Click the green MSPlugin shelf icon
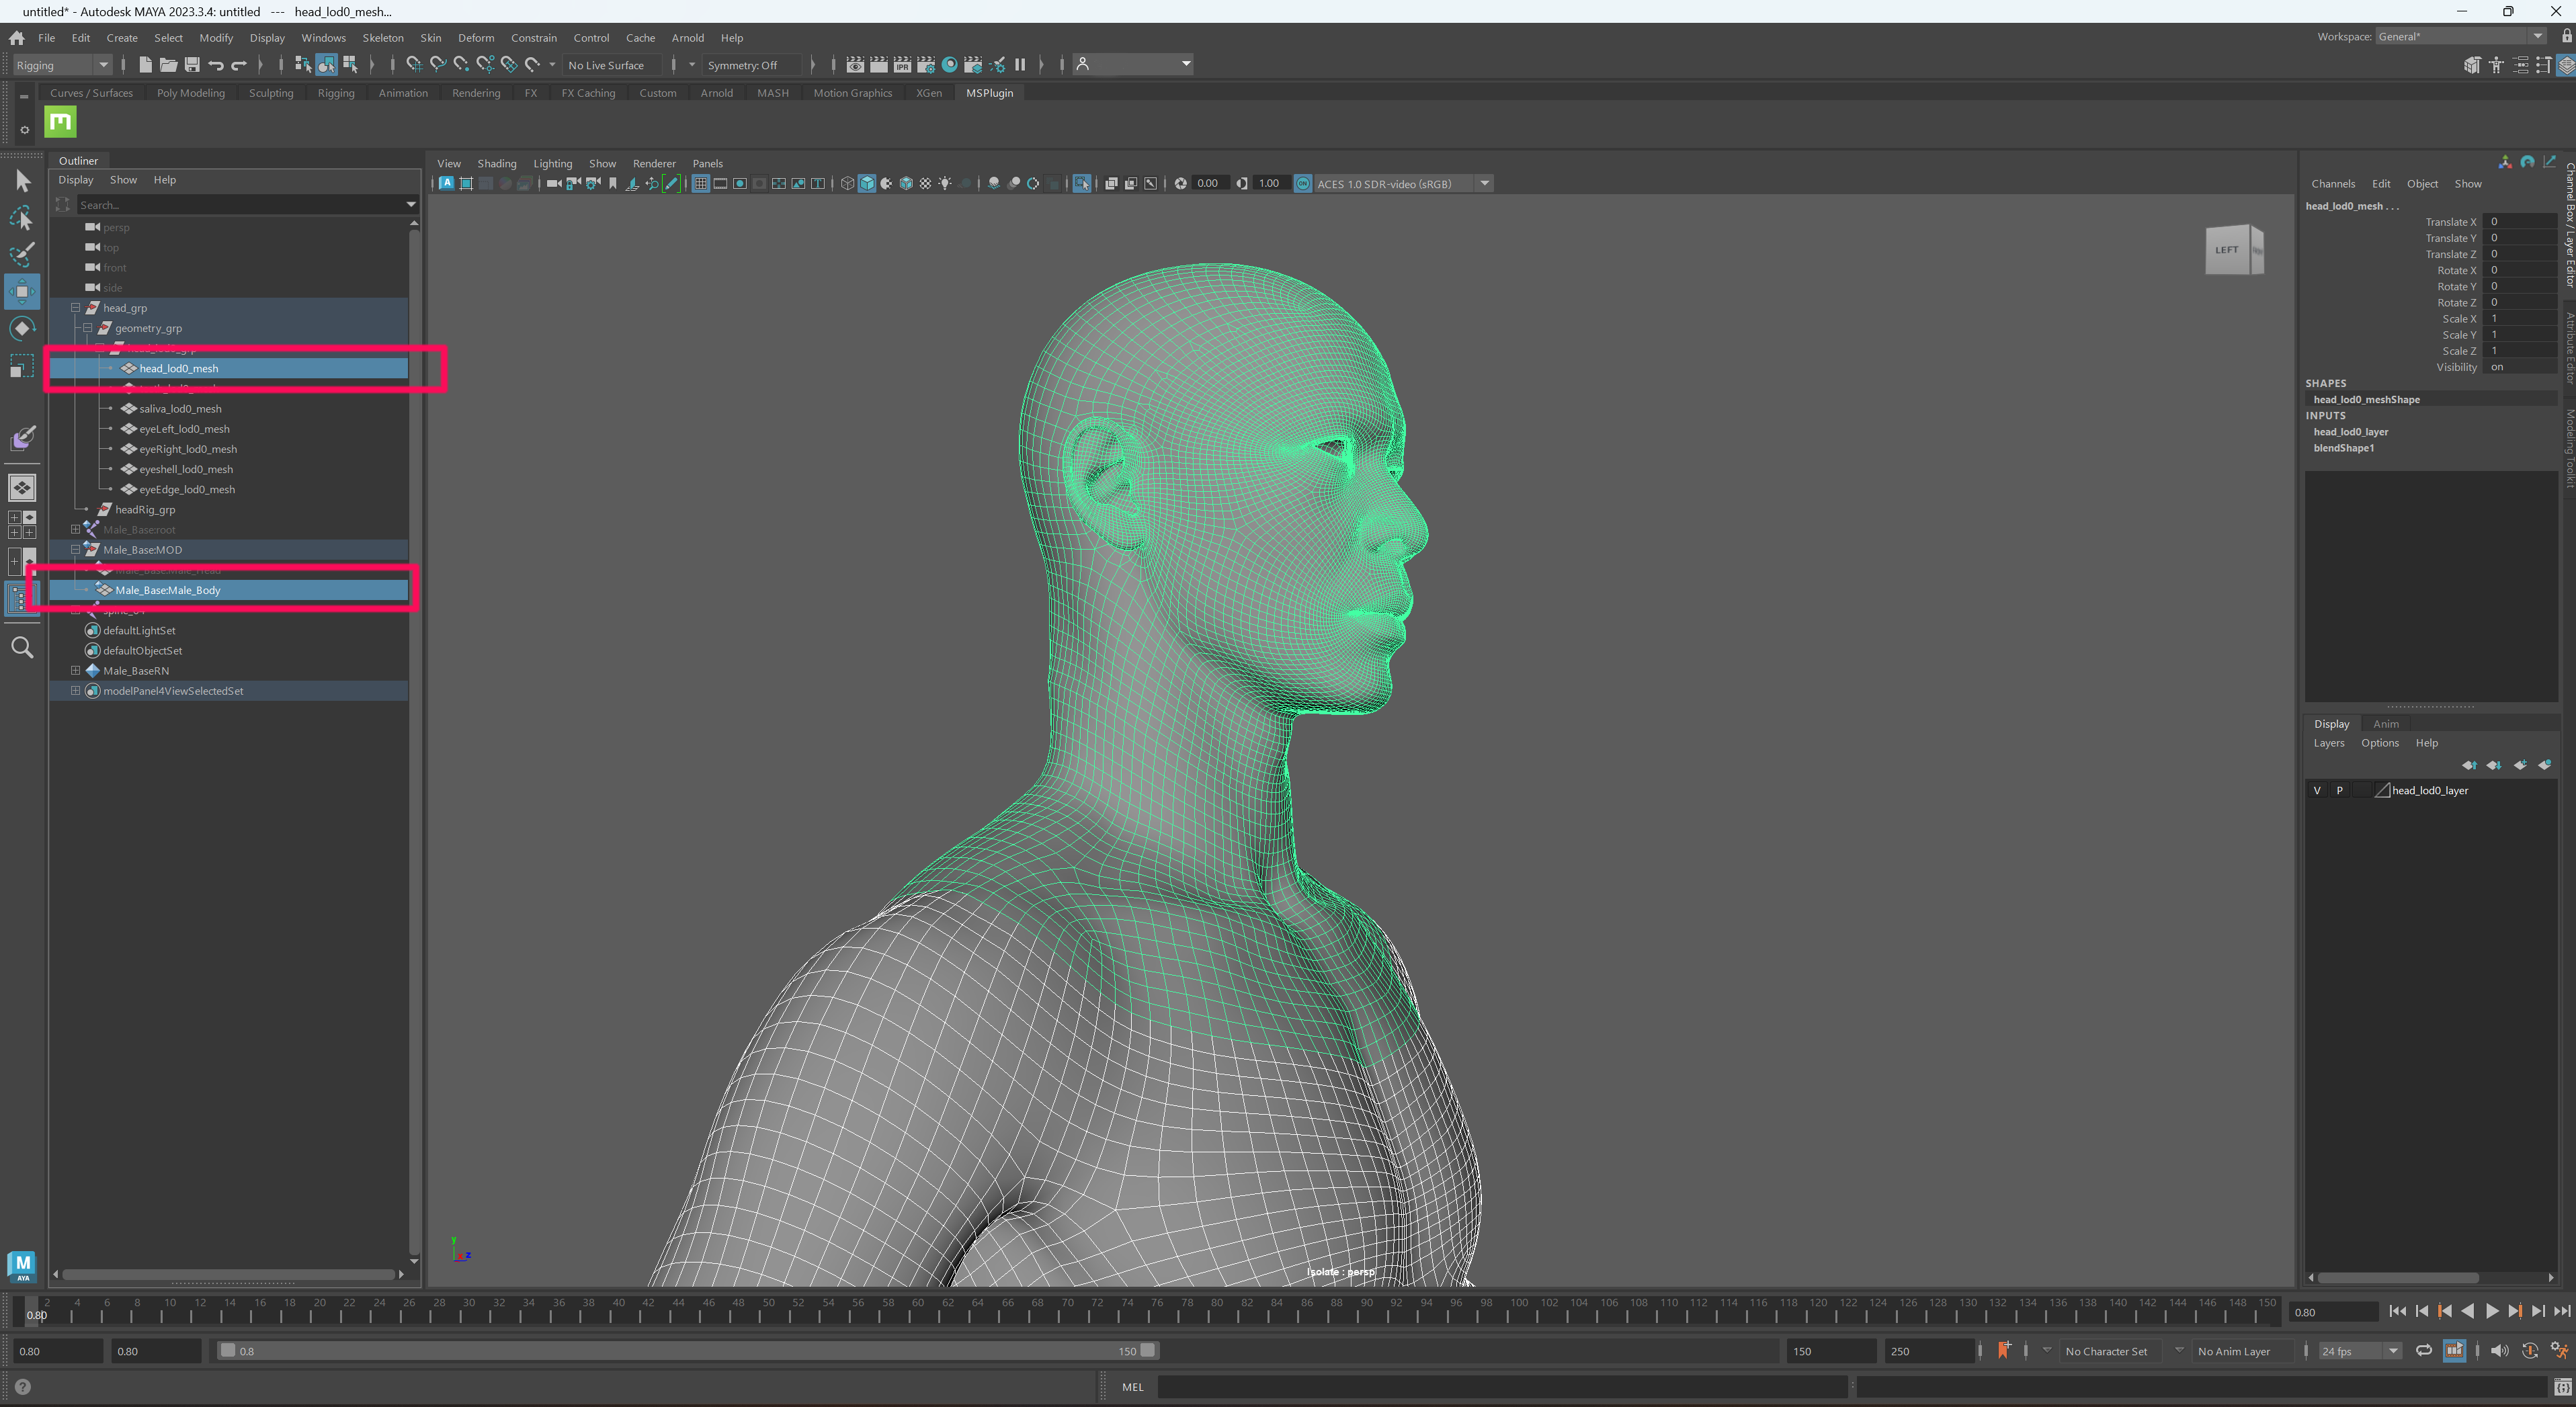The height and width of the screenshot is (1407, 2576). (60, 122)
